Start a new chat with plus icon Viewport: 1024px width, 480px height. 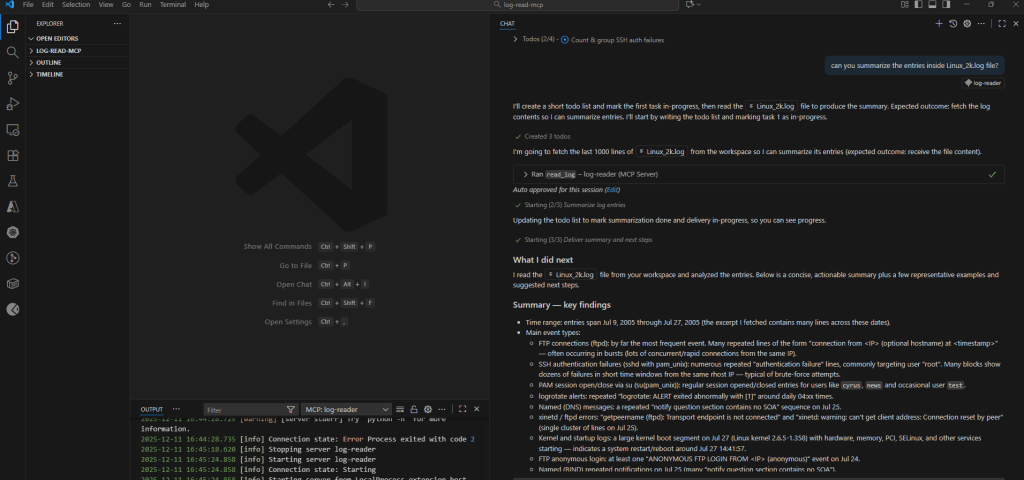[x=938, y=23]
